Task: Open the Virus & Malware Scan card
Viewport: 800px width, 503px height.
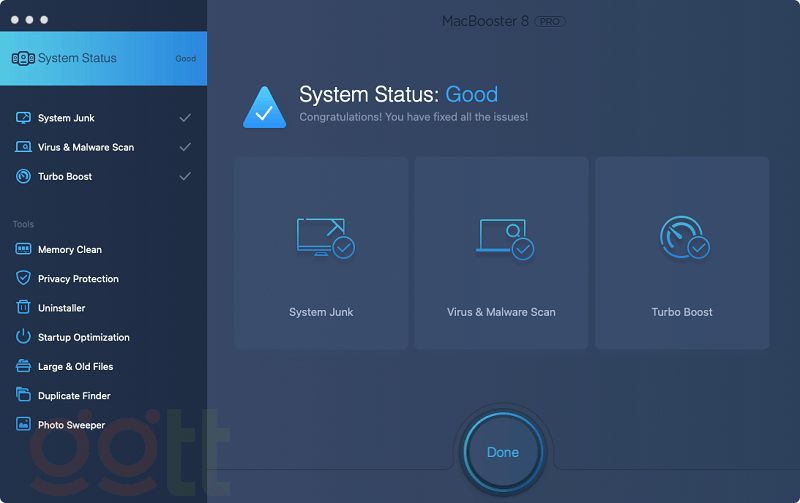Action: [x=501, y=253]
